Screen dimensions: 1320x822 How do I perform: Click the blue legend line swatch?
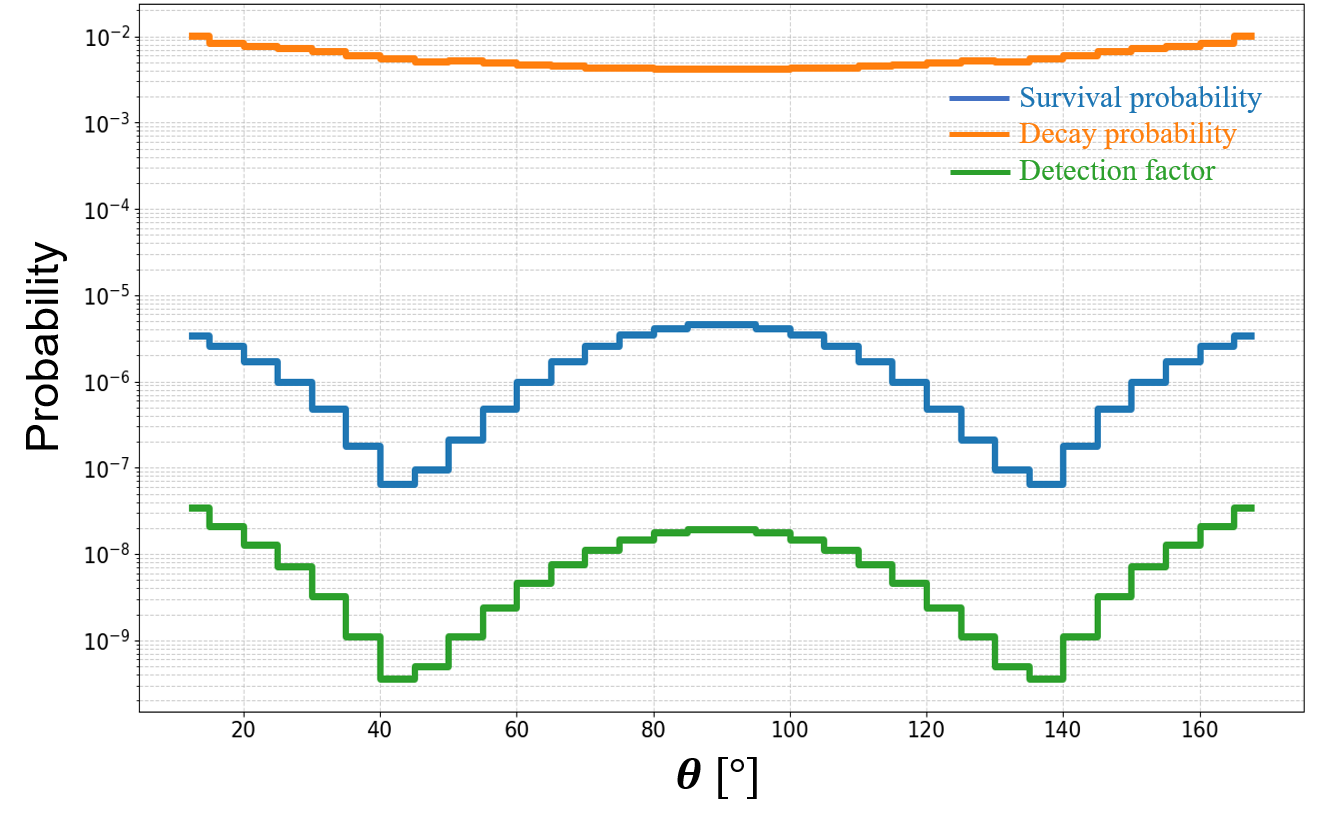980,98
